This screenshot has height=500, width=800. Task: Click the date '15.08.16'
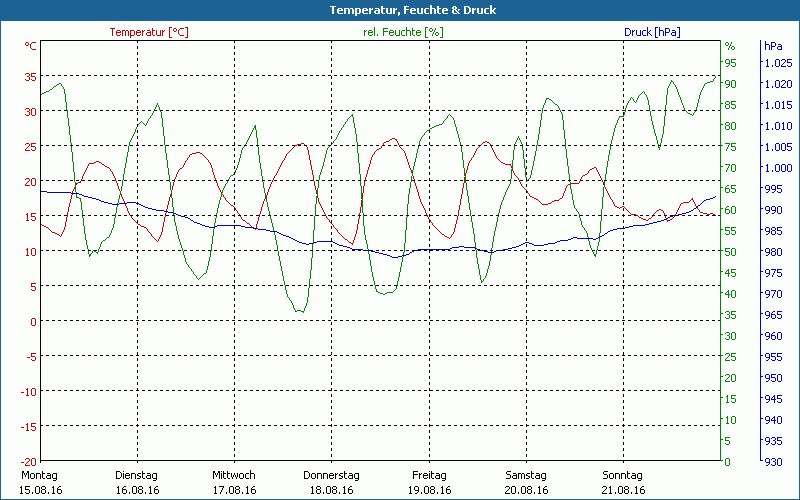click(x=40, y=490)
